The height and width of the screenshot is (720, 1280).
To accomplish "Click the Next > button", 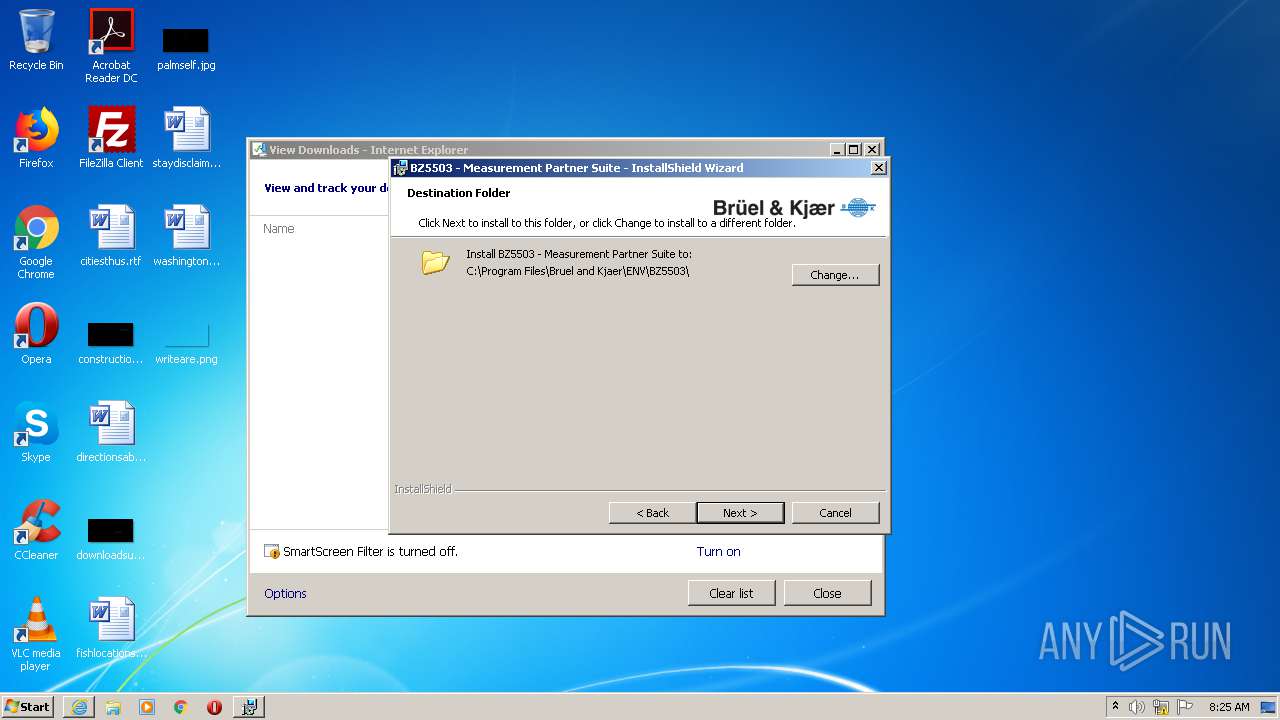I will (x=740, y=513).
